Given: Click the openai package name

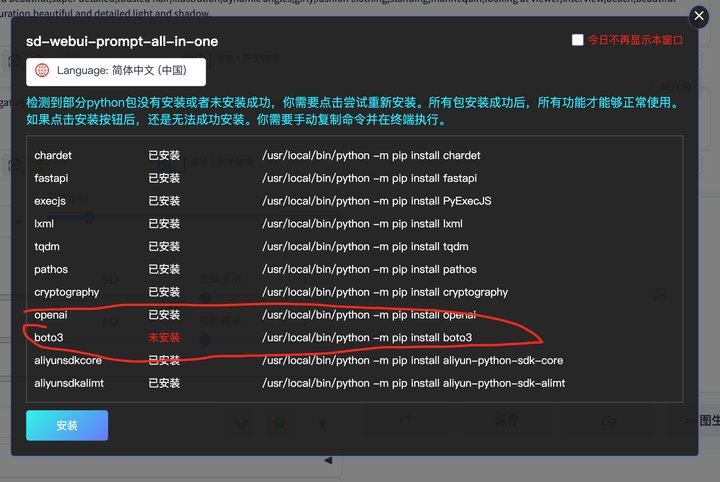Looking at the screenshot, I should tap(51, 315).
